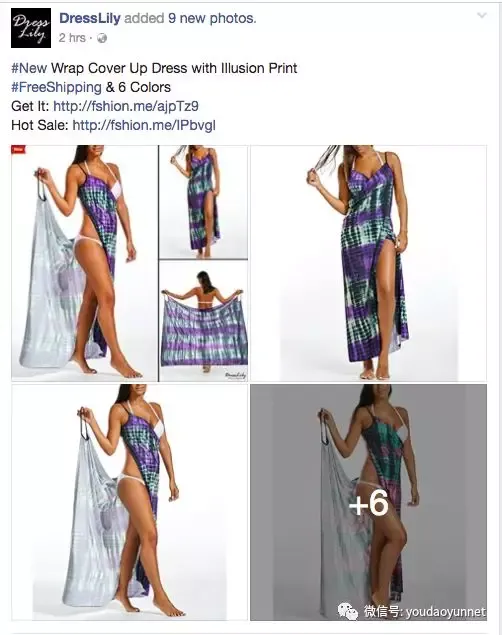The width and height of the screenshot is (502, 635).
Task: Open photo showing wrap held open from behind
Action: (203, 321)
